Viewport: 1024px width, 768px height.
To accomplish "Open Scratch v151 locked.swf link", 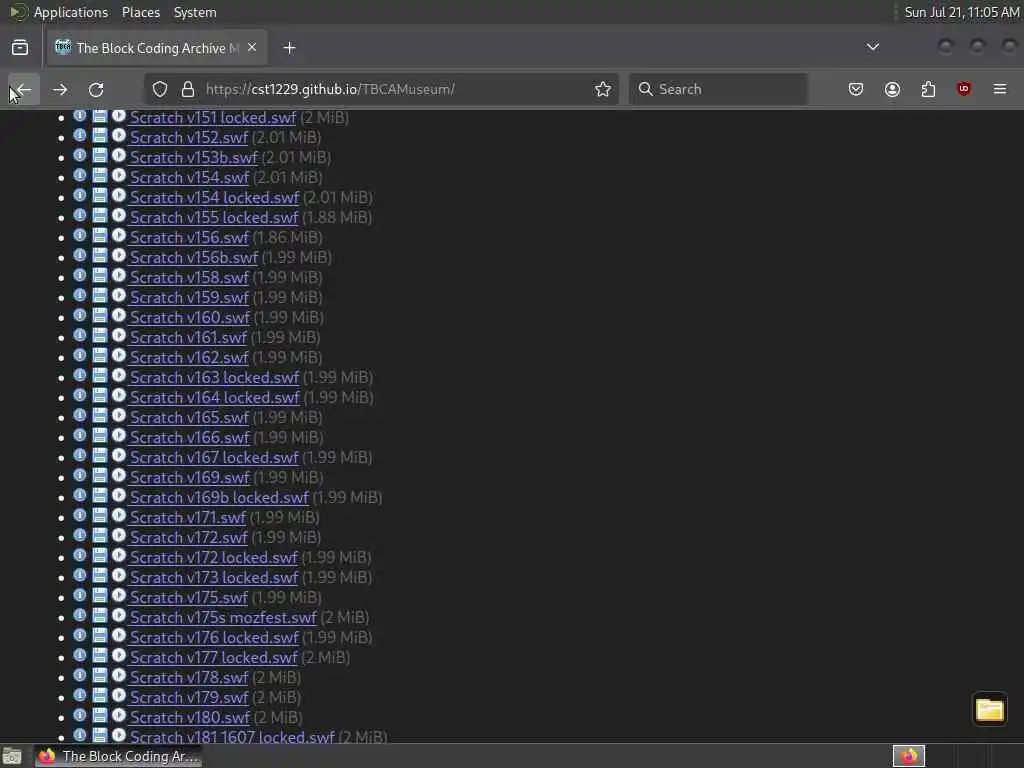I will click(x=213, y=118).
